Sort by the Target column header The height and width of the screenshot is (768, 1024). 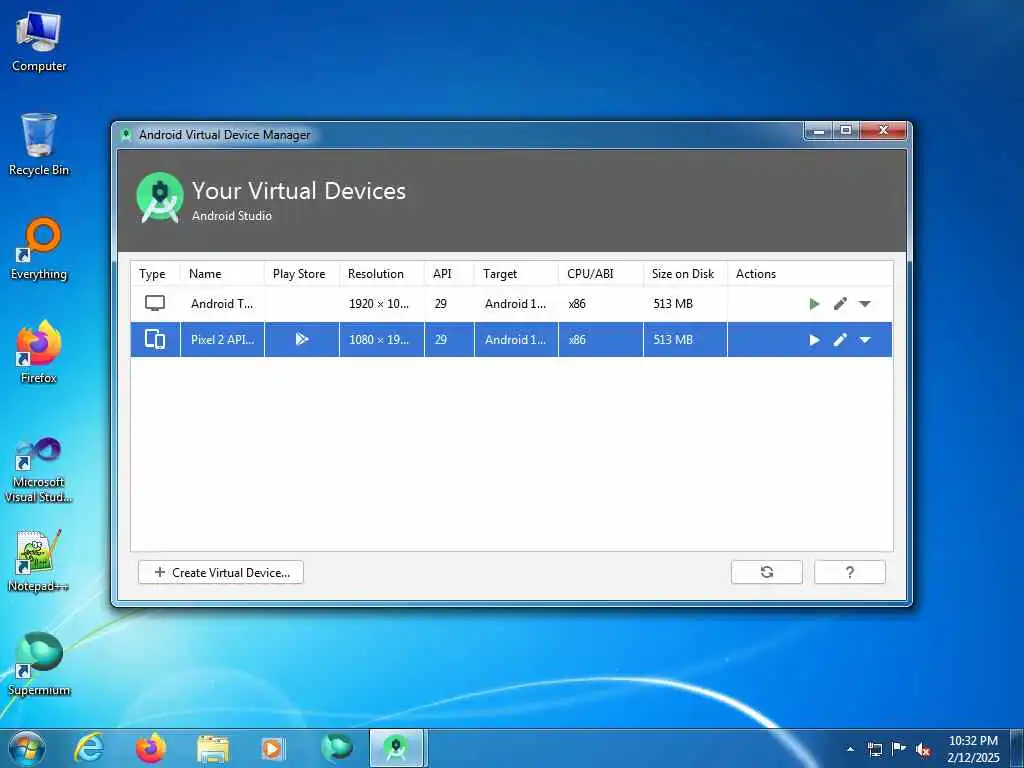[x=516, y=274]
